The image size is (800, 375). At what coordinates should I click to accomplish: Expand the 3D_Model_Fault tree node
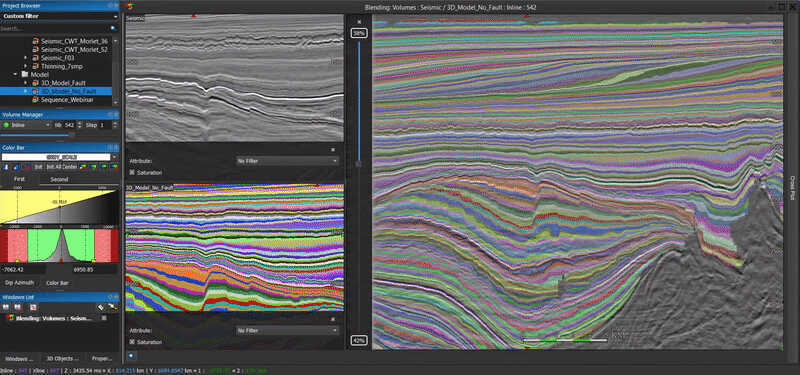pyautogui.click(x=26, y=83)
